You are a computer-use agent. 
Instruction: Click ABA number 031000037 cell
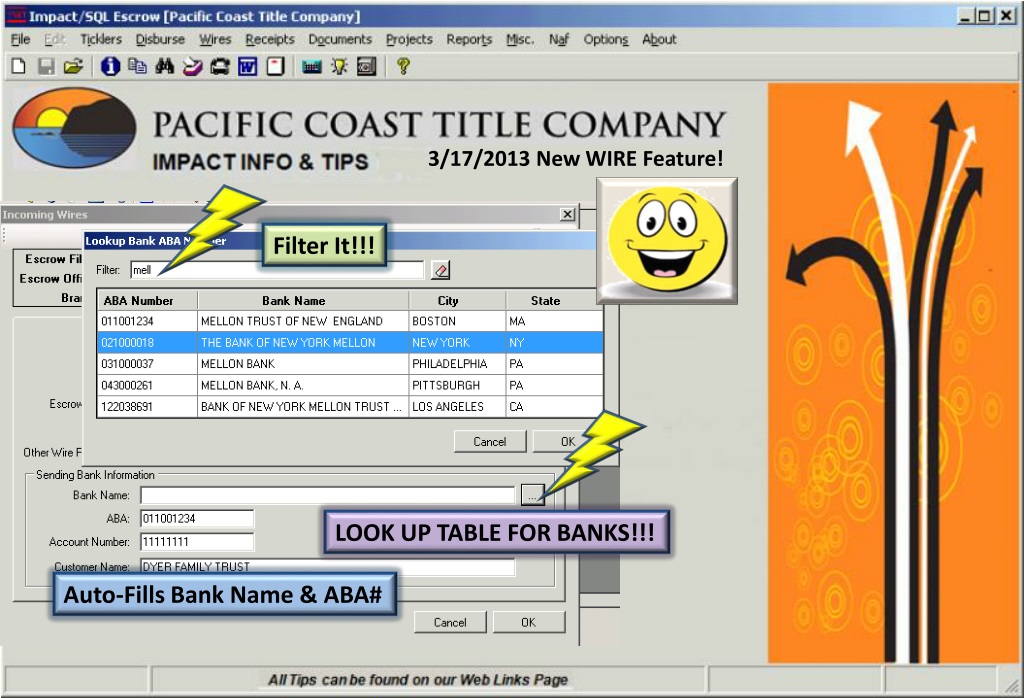(x=148, y=364)
